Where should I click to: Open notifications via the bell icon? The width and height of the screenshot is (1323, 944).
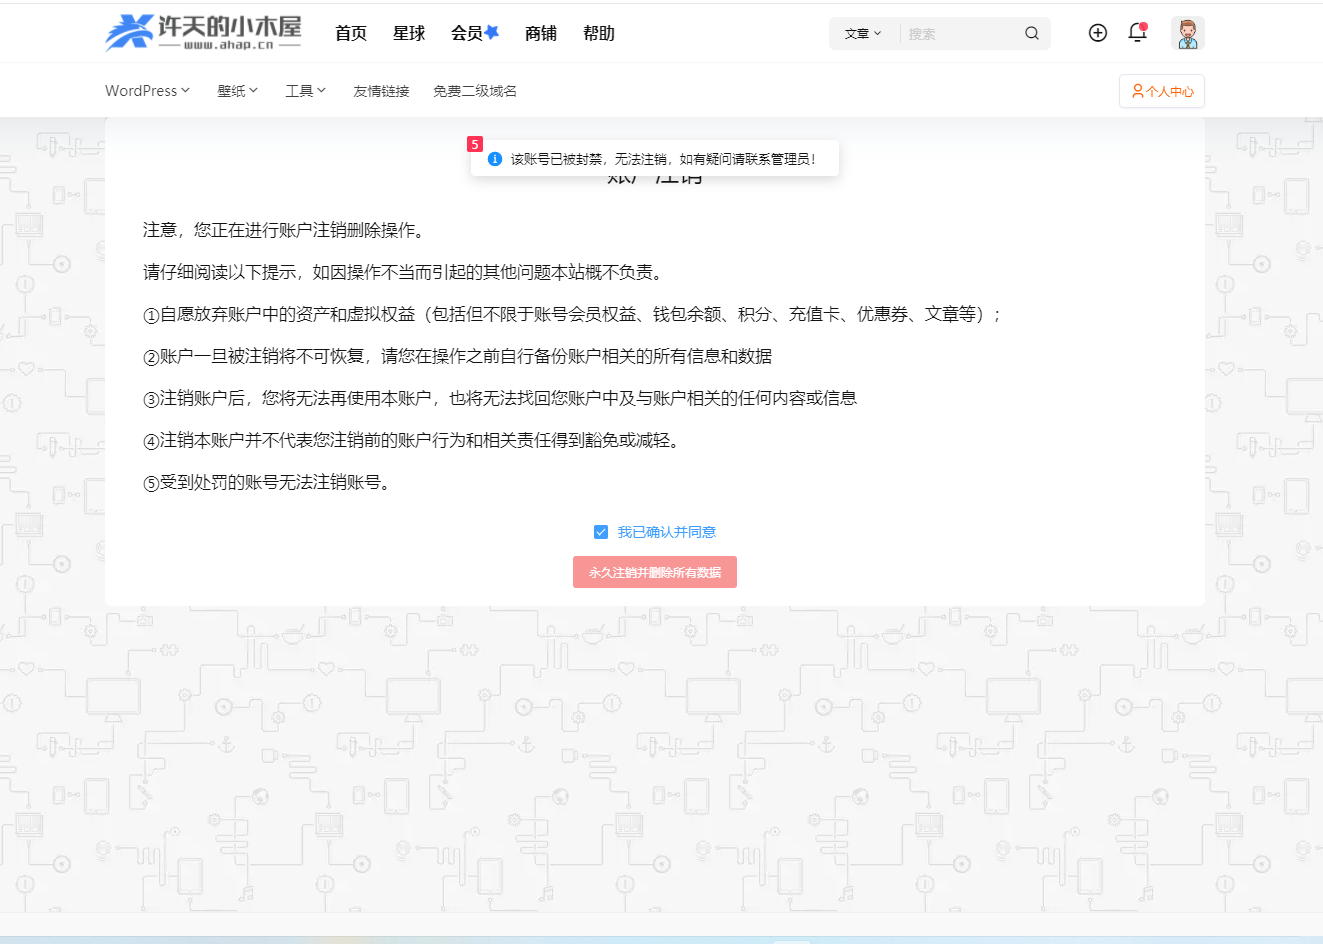[1137, 33]
